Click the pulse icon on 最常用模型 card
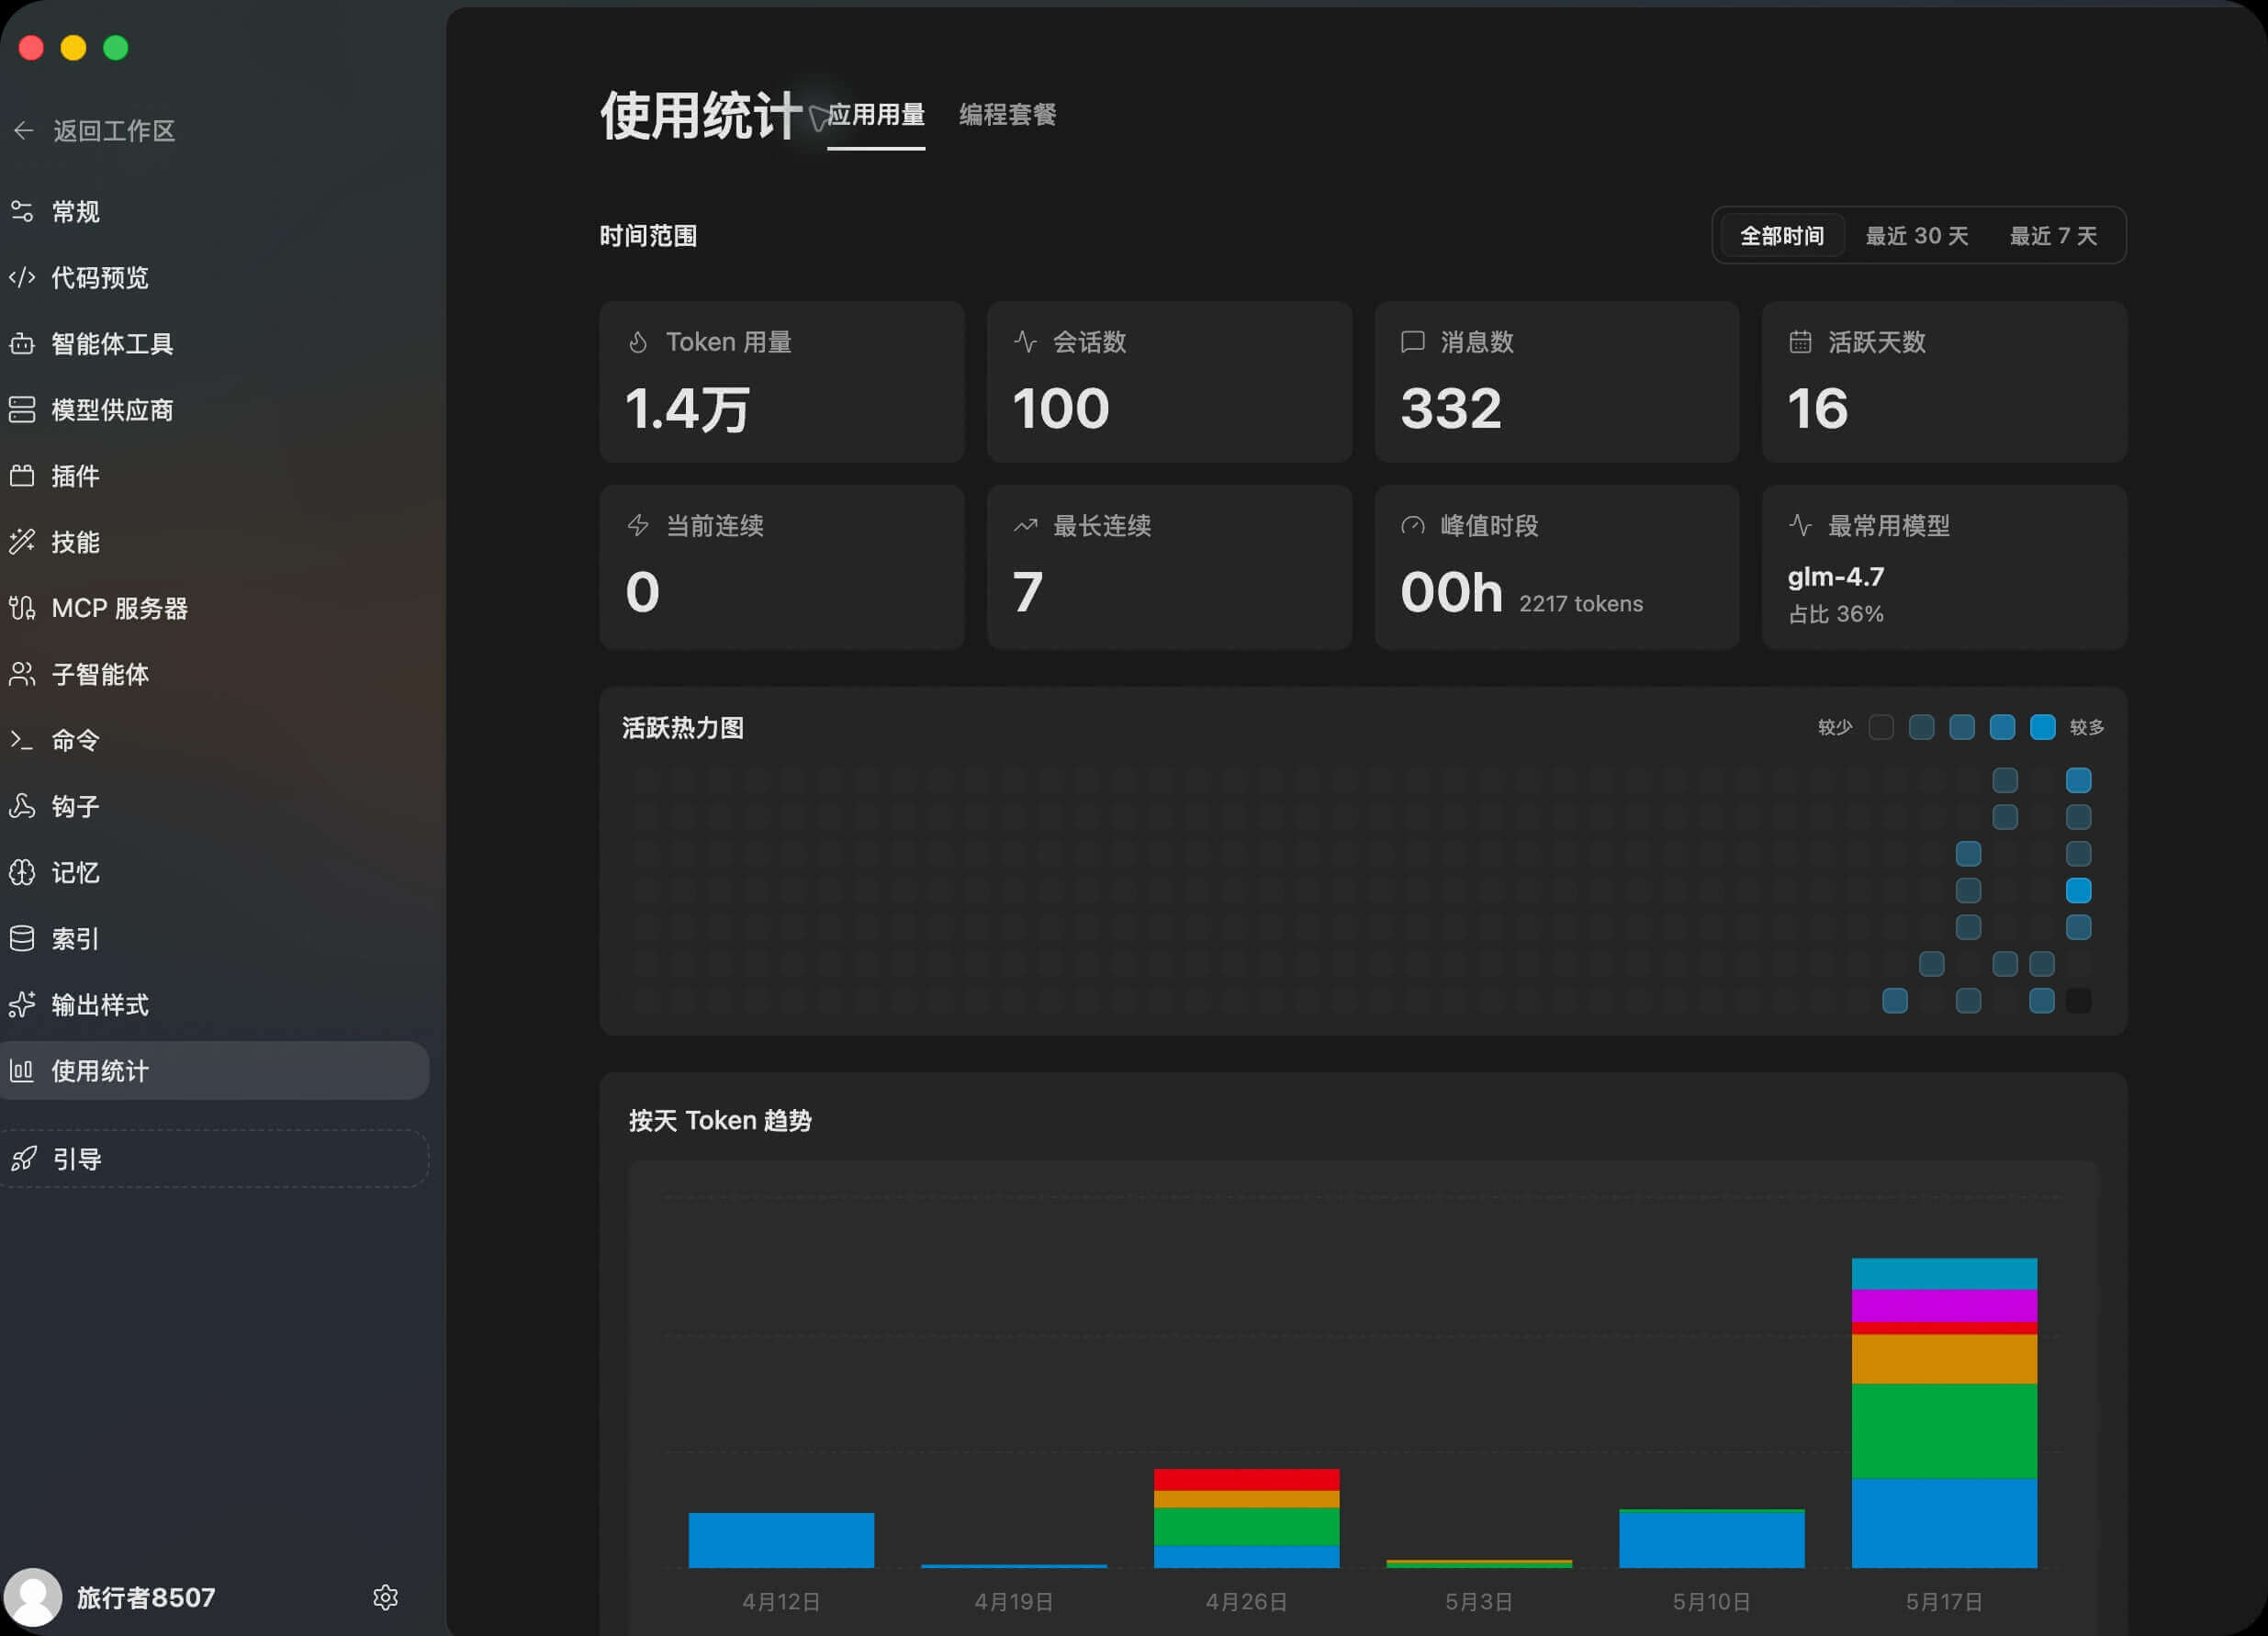 (x=1799, y=525)
